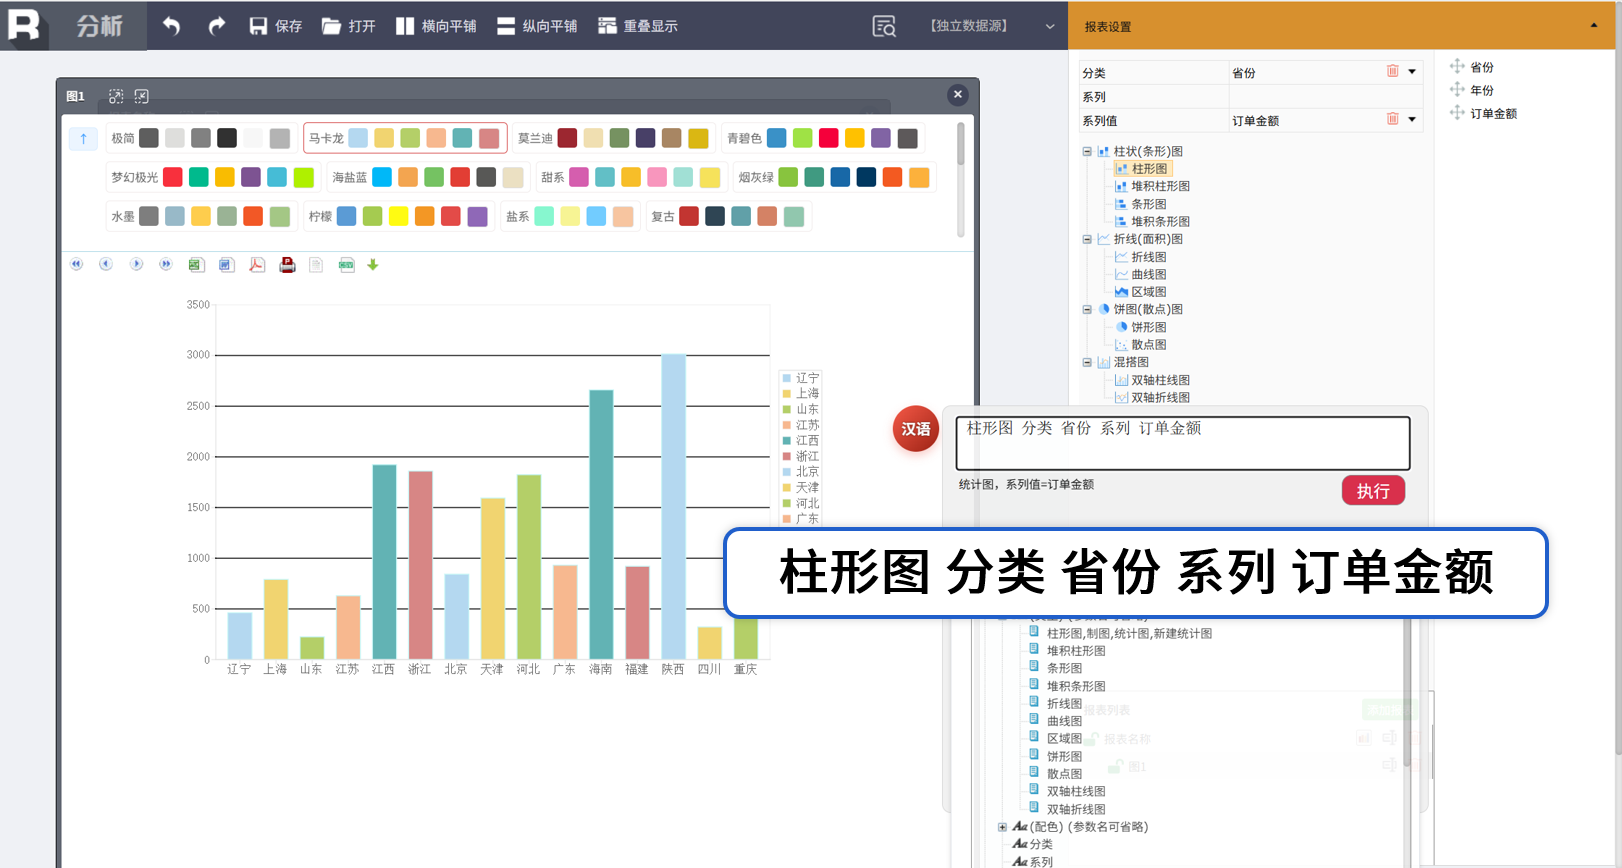Click the CSV export icon
The image size is (1622, 868).
coord(346,265)
